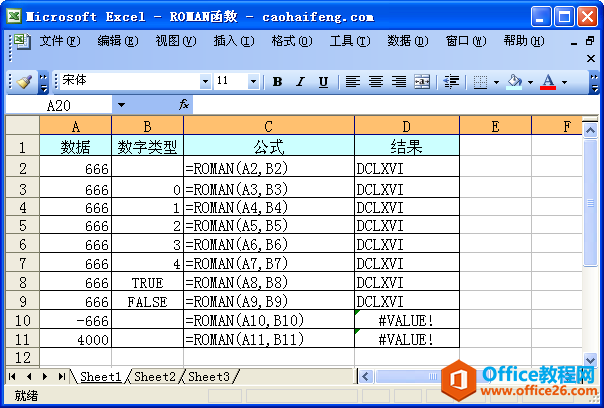Screen dimensions: 604x408
Task: Click the Format Painter brush icon
Action: pyautogui.click(x=24, y=82)
